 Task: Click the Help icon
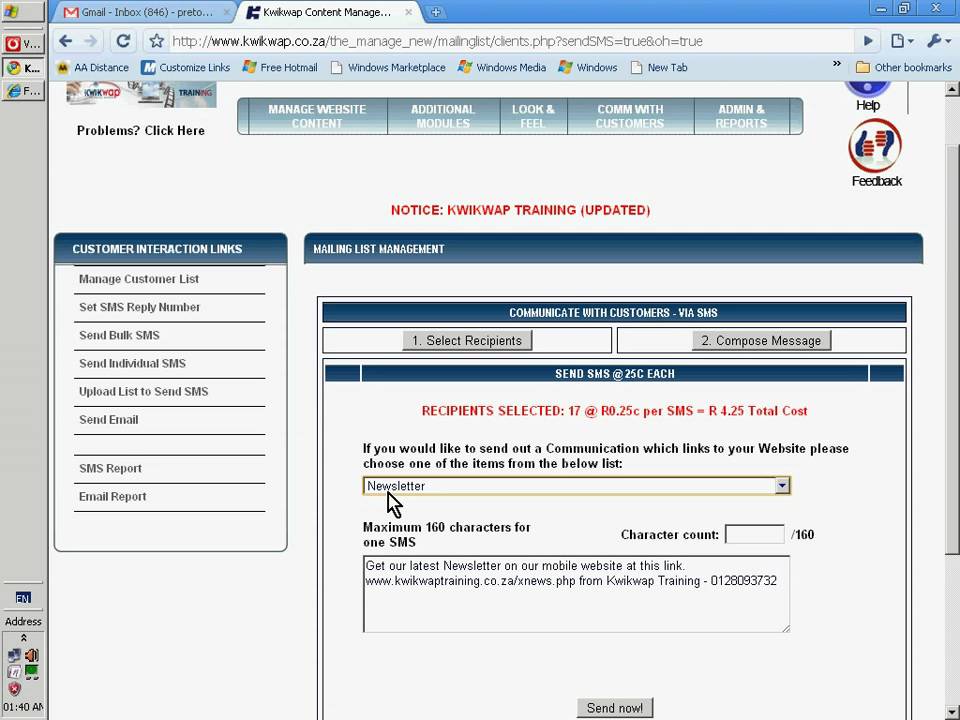pos(868,96)
